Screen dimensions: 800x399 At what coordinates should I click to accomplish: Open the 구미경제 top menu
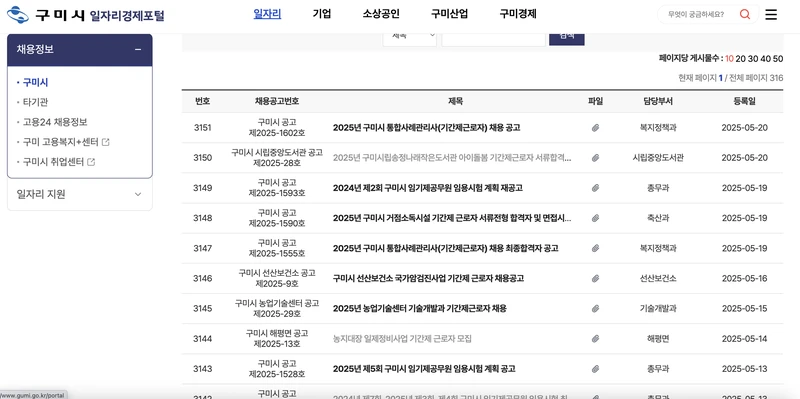click(518, 14)
